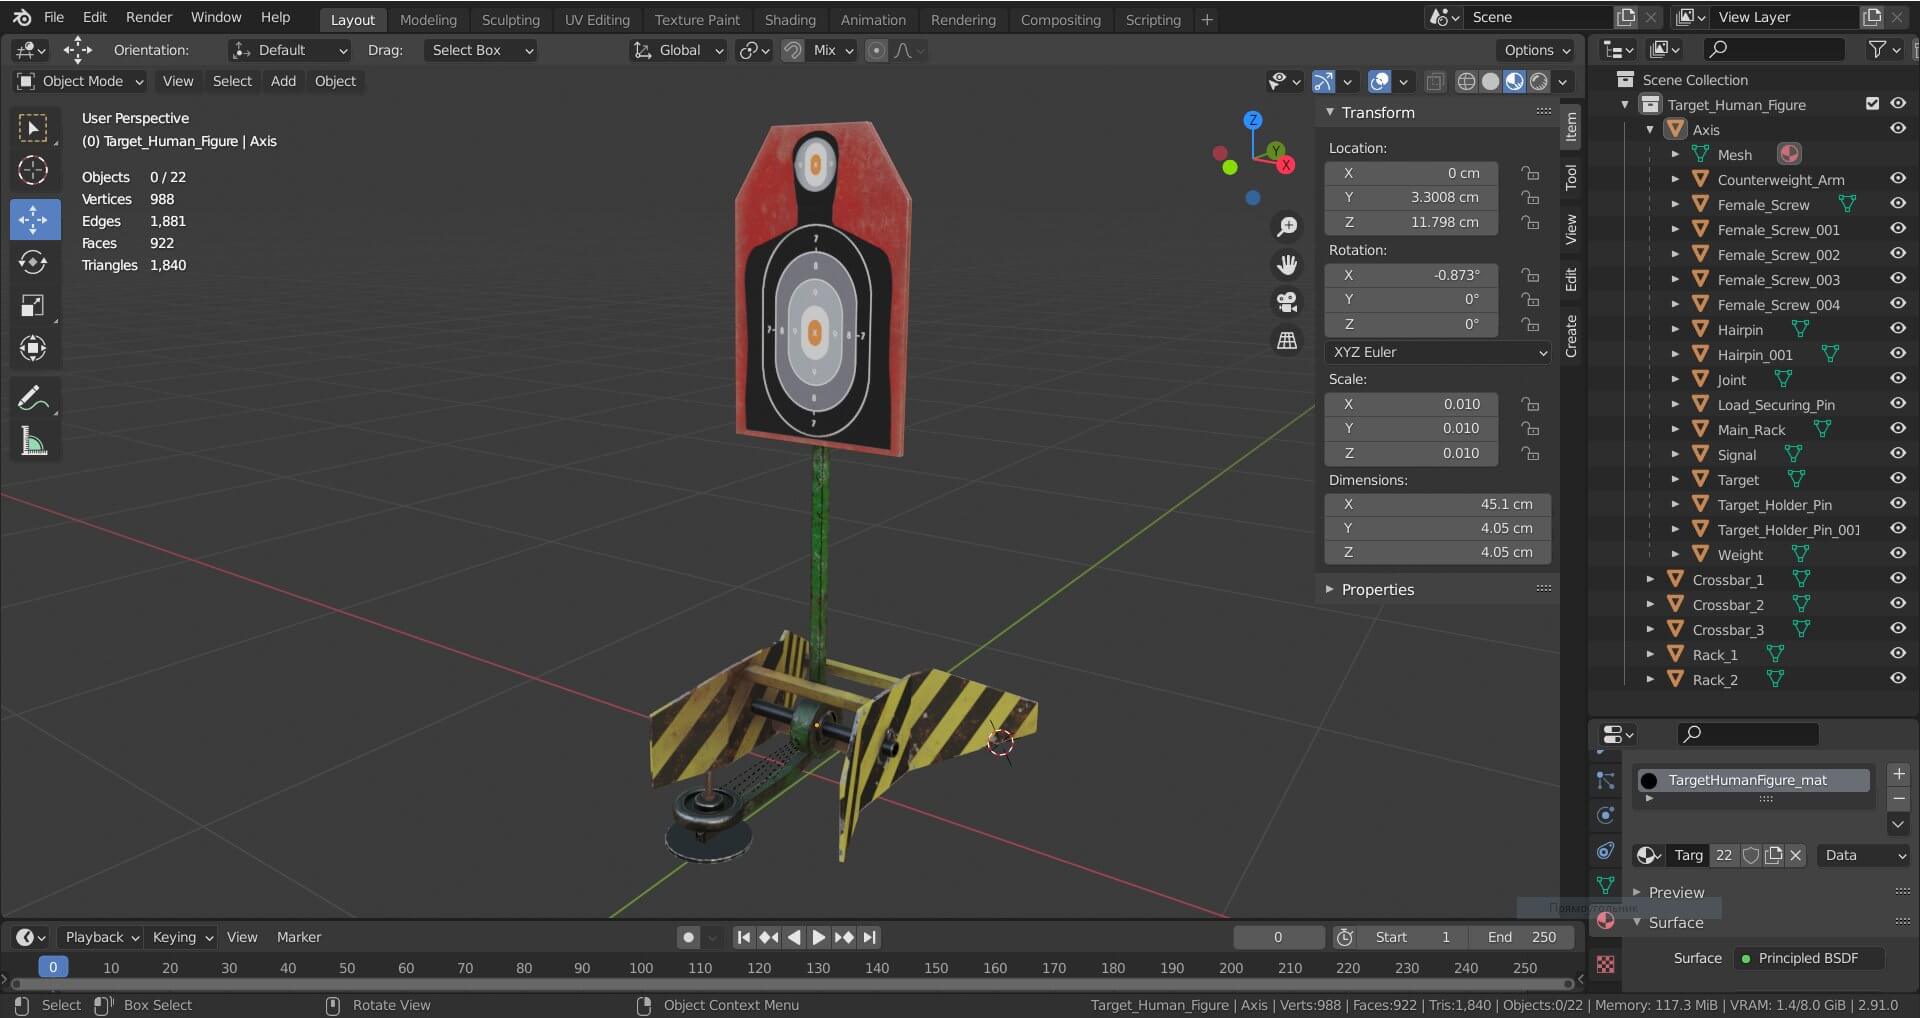The width and height of the screenshot is (1920, 1018).
Task: Click the zoom magnifier viewport icon
Action: click(x=1287, y=227)
